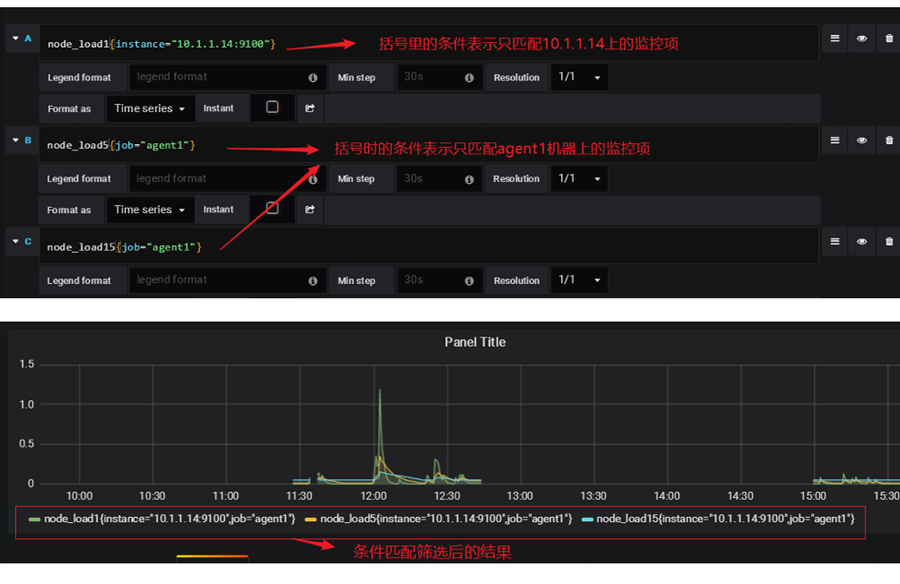This screenshot has height=584, width=900.
Task: Delete query A using the trash icon
Action: pyautogui.click(x=889, y=38)
